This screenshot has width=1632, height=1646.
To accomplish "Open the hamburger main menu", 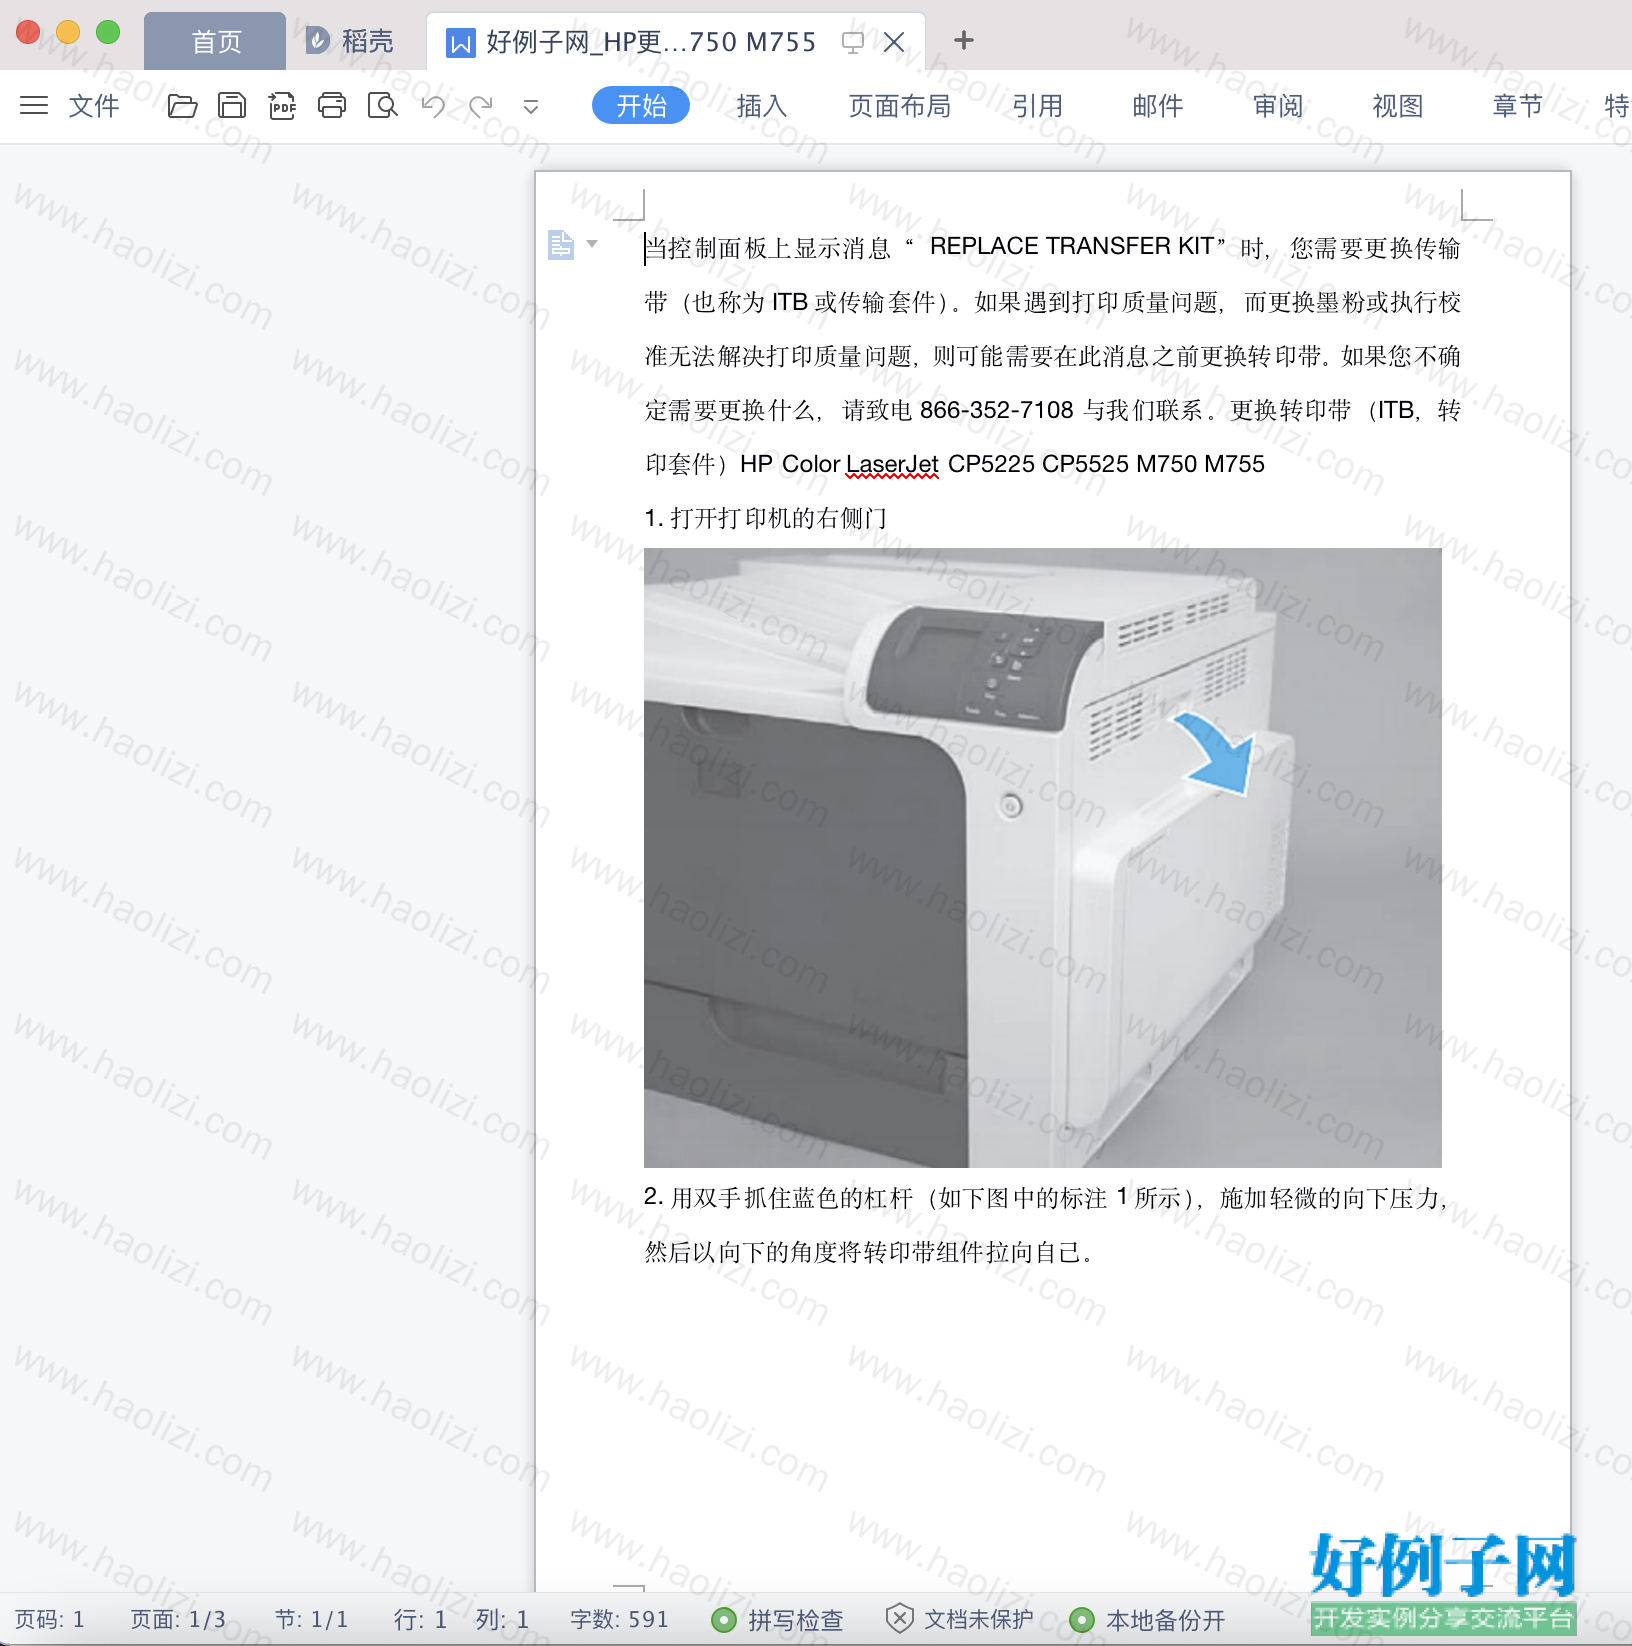I will [x=34, y=105].
